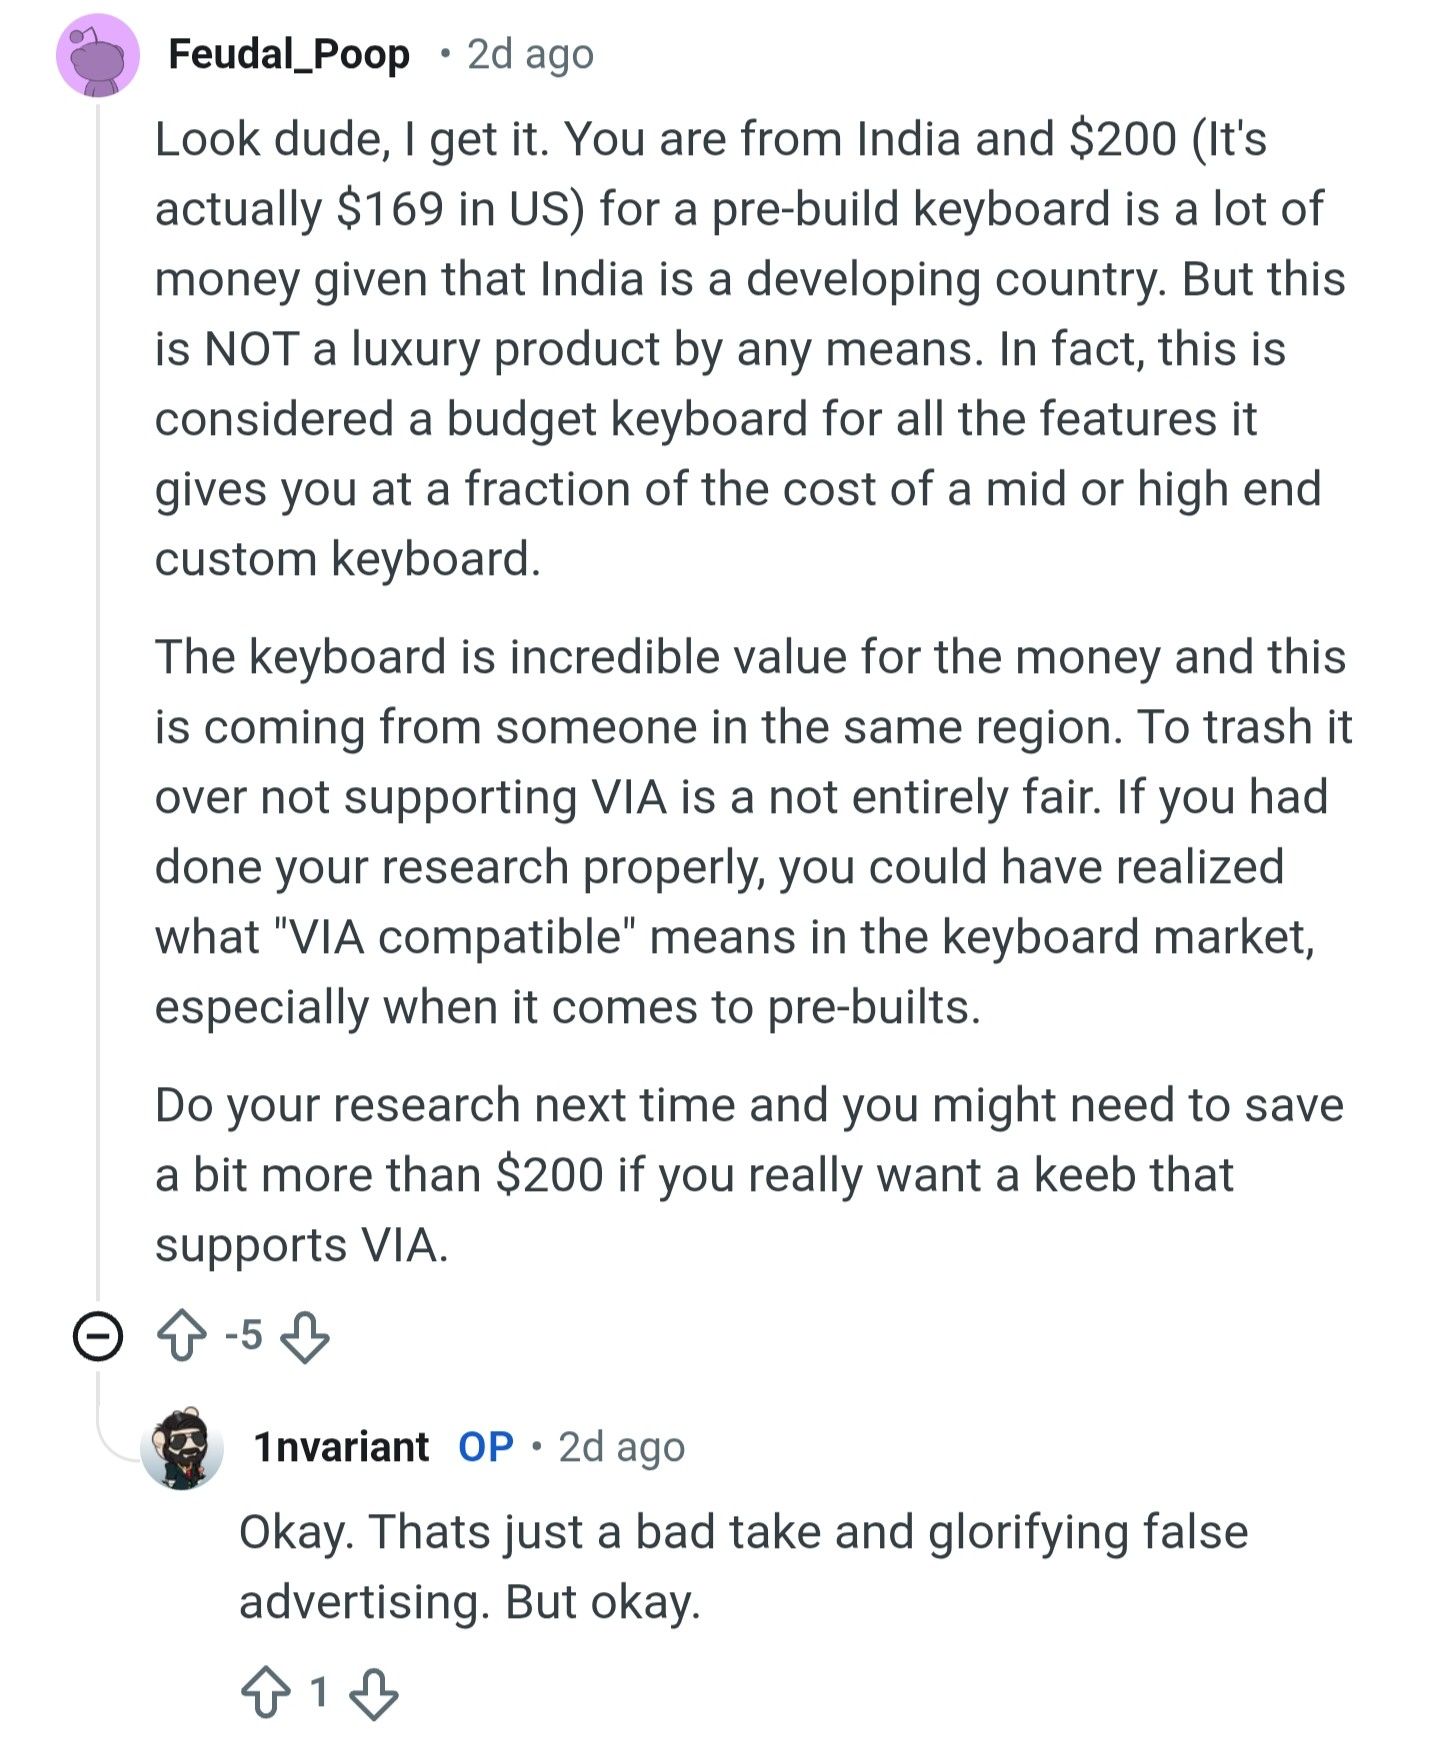Open 1nvariant's sunglasses avatar
The image size is (1440, 1757).
[x=181, y=1449]
